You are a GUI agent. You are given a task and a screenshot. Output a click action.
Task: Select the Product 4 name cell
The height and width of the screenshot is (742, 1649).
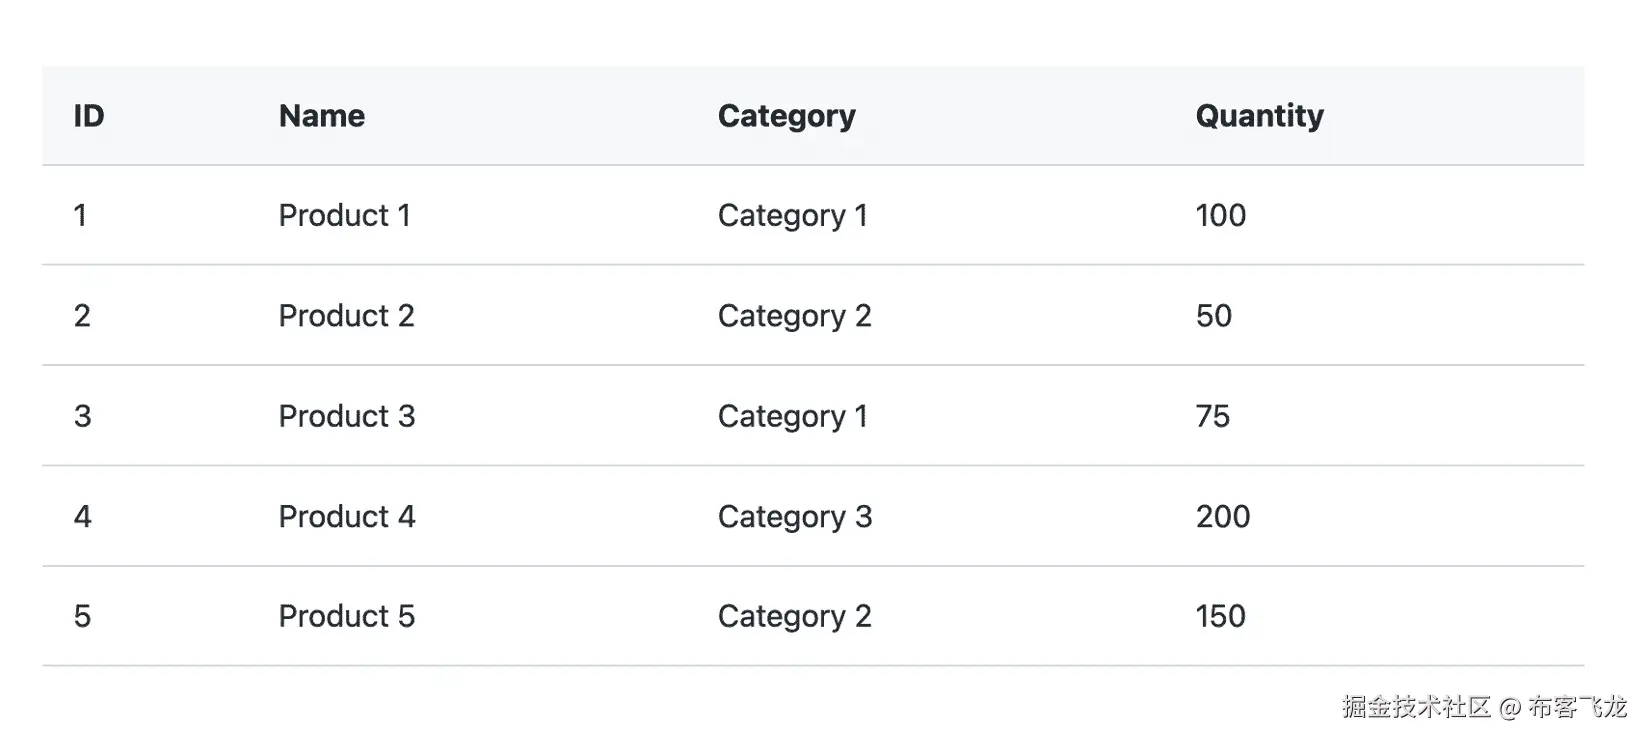coord(346,516)
